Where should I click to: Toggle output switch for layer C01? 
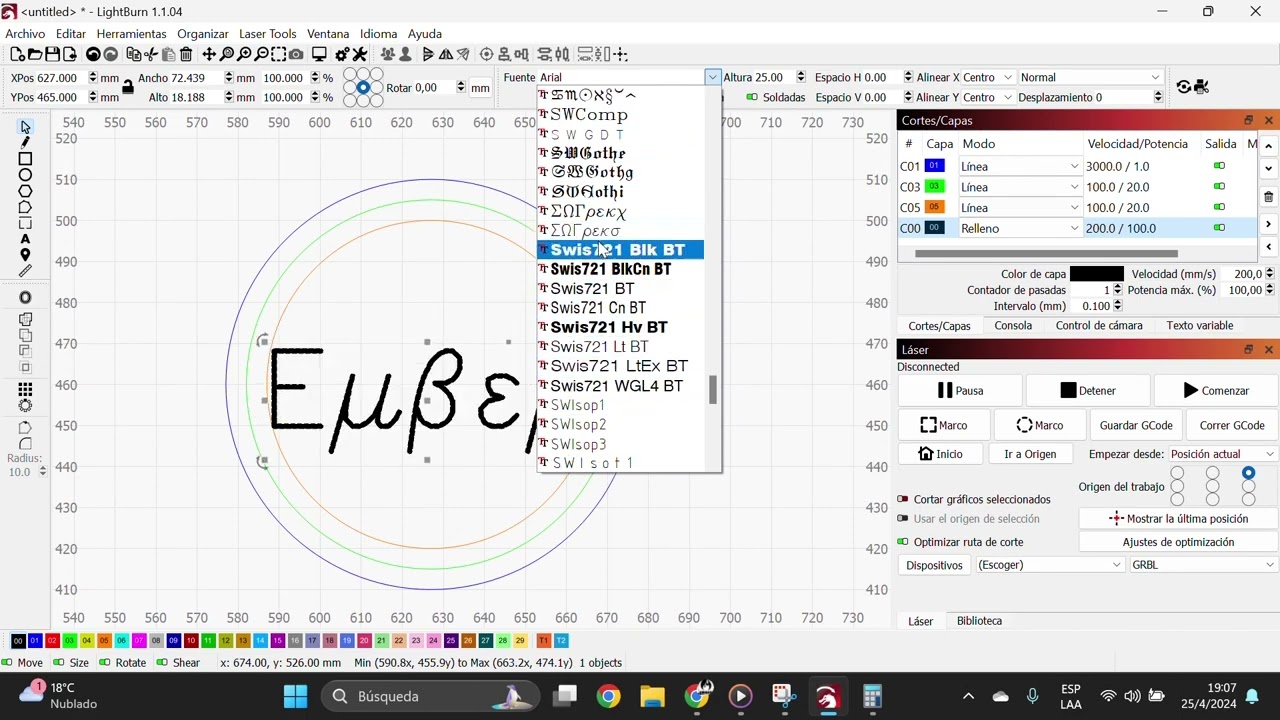coord(1219,166)
